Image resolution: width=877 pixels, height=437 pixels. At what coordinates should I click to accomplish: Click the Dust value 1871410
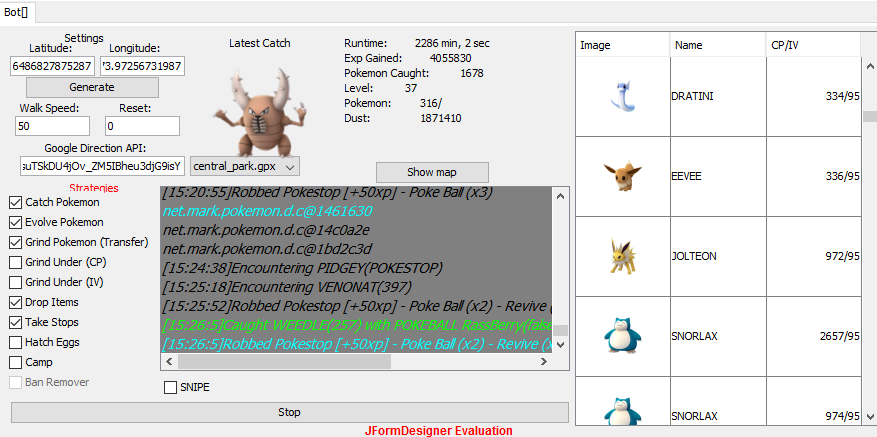(x=441, y=119)
